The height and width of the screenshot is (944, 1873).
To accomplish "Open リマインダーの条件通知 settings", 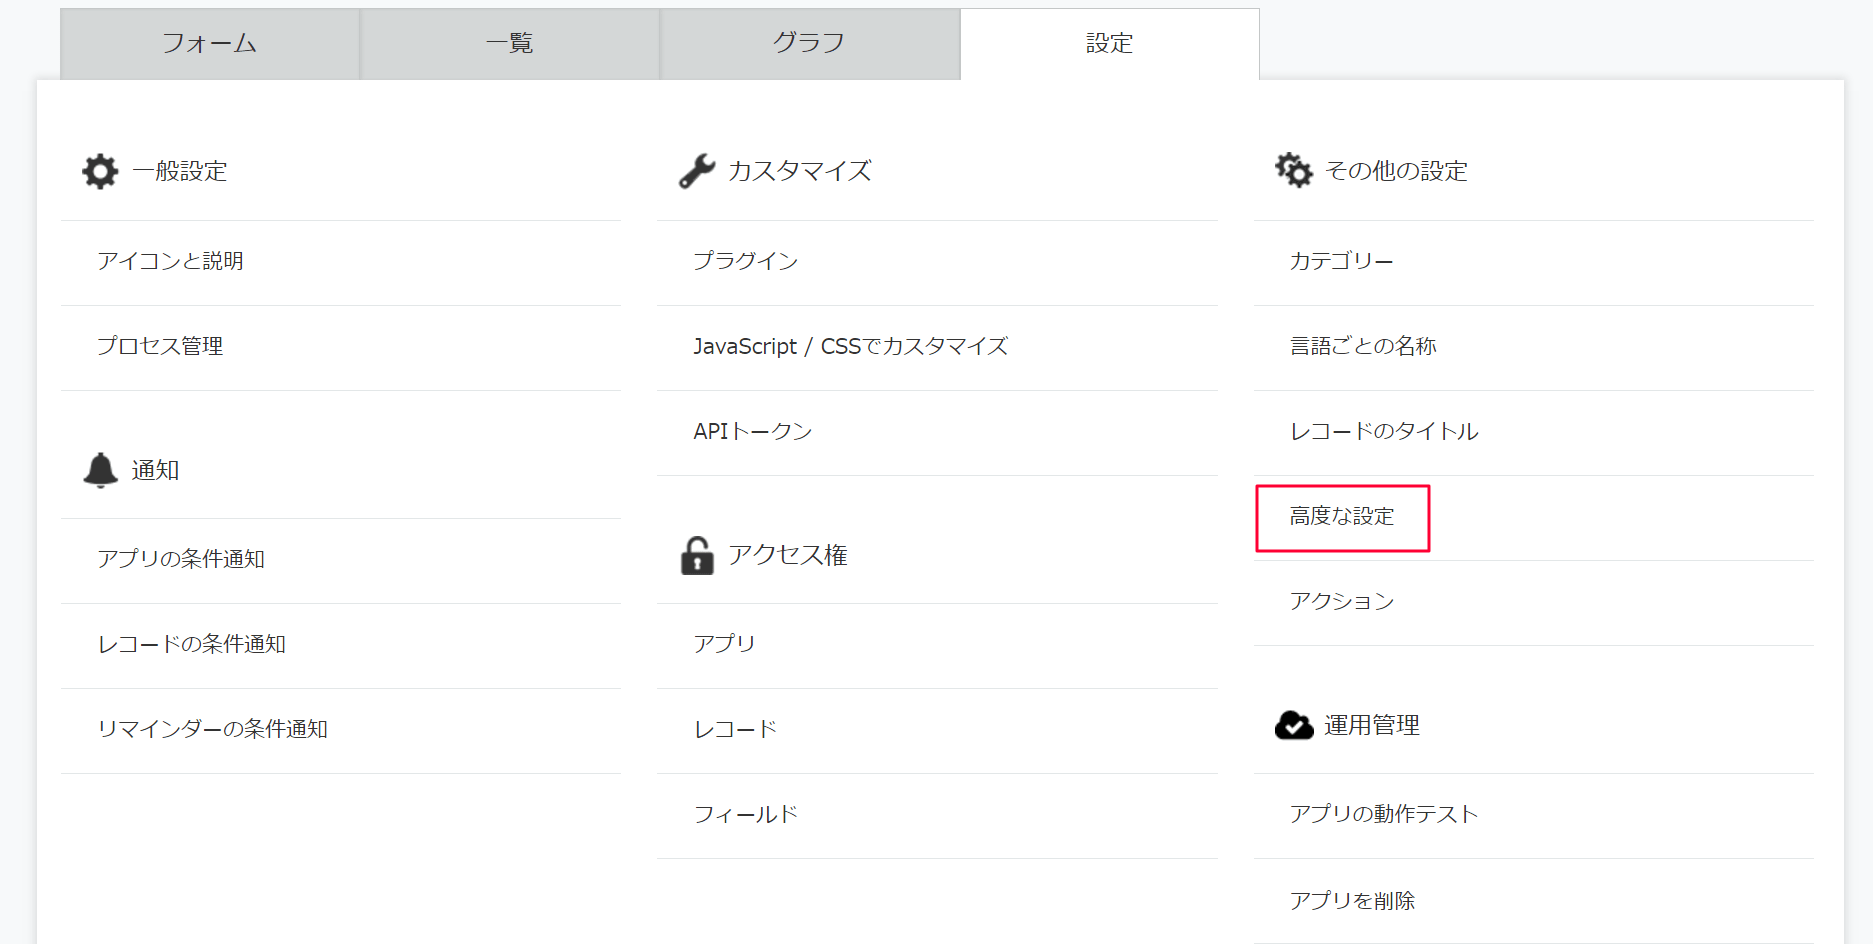I will tap(213, 729).
